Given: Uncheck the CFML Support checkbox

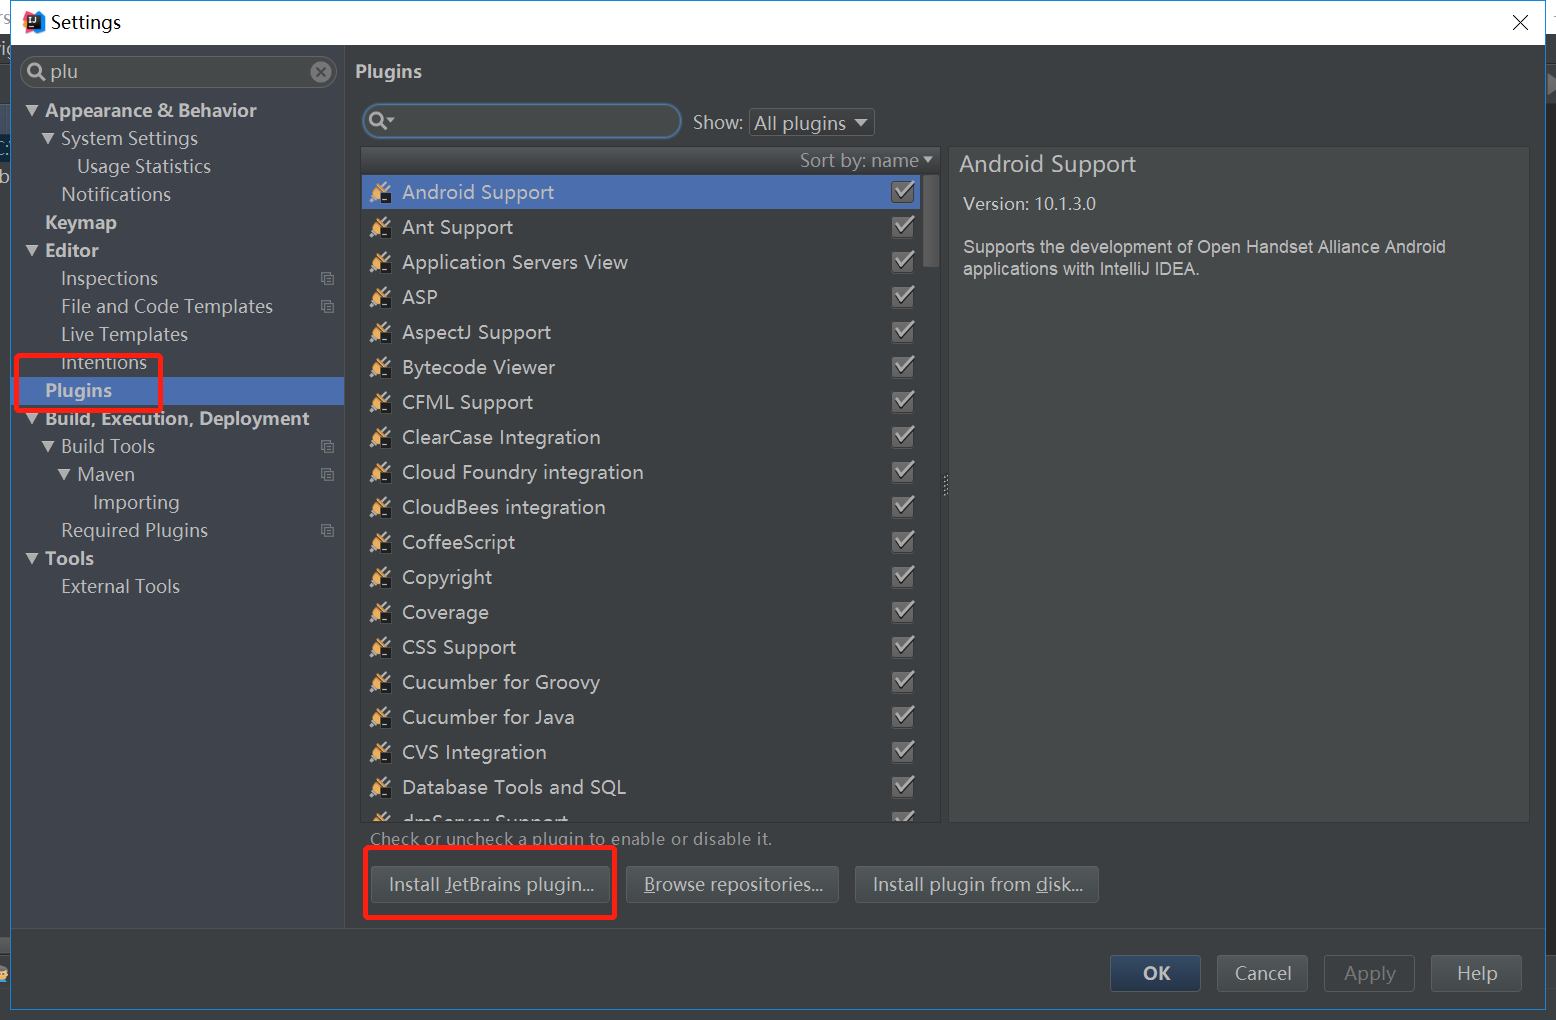Looking at the screenshot, I should tap(903, 401).
